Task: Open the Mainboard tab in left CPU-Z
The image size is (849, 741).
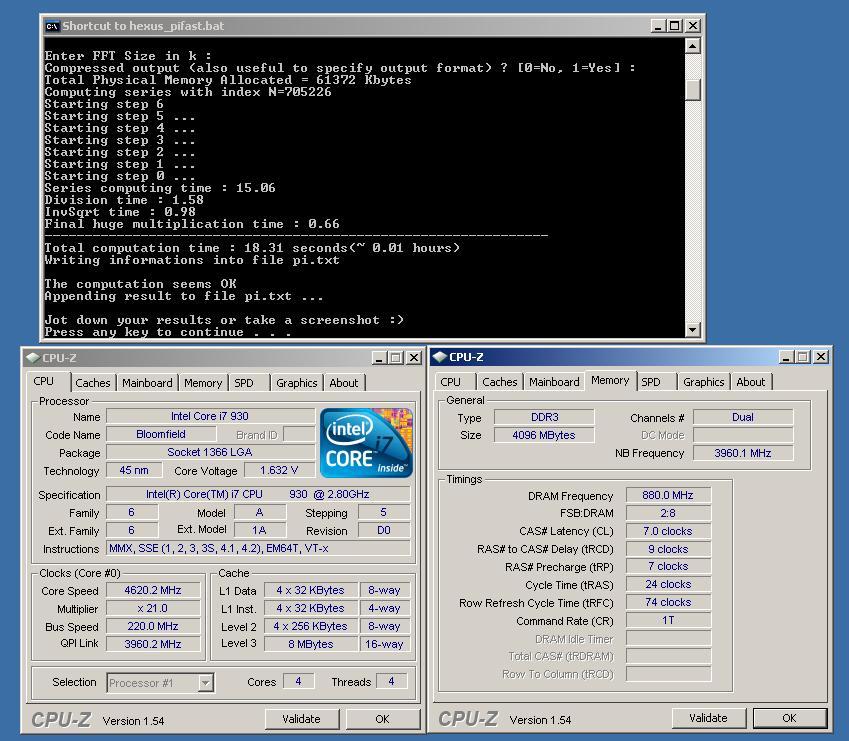Action: pos(147,383)
